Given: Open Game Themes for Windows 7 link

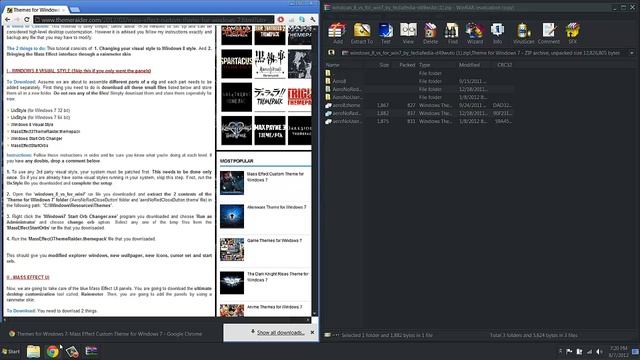Looking at the screenshot, I should tap(274, 241).
